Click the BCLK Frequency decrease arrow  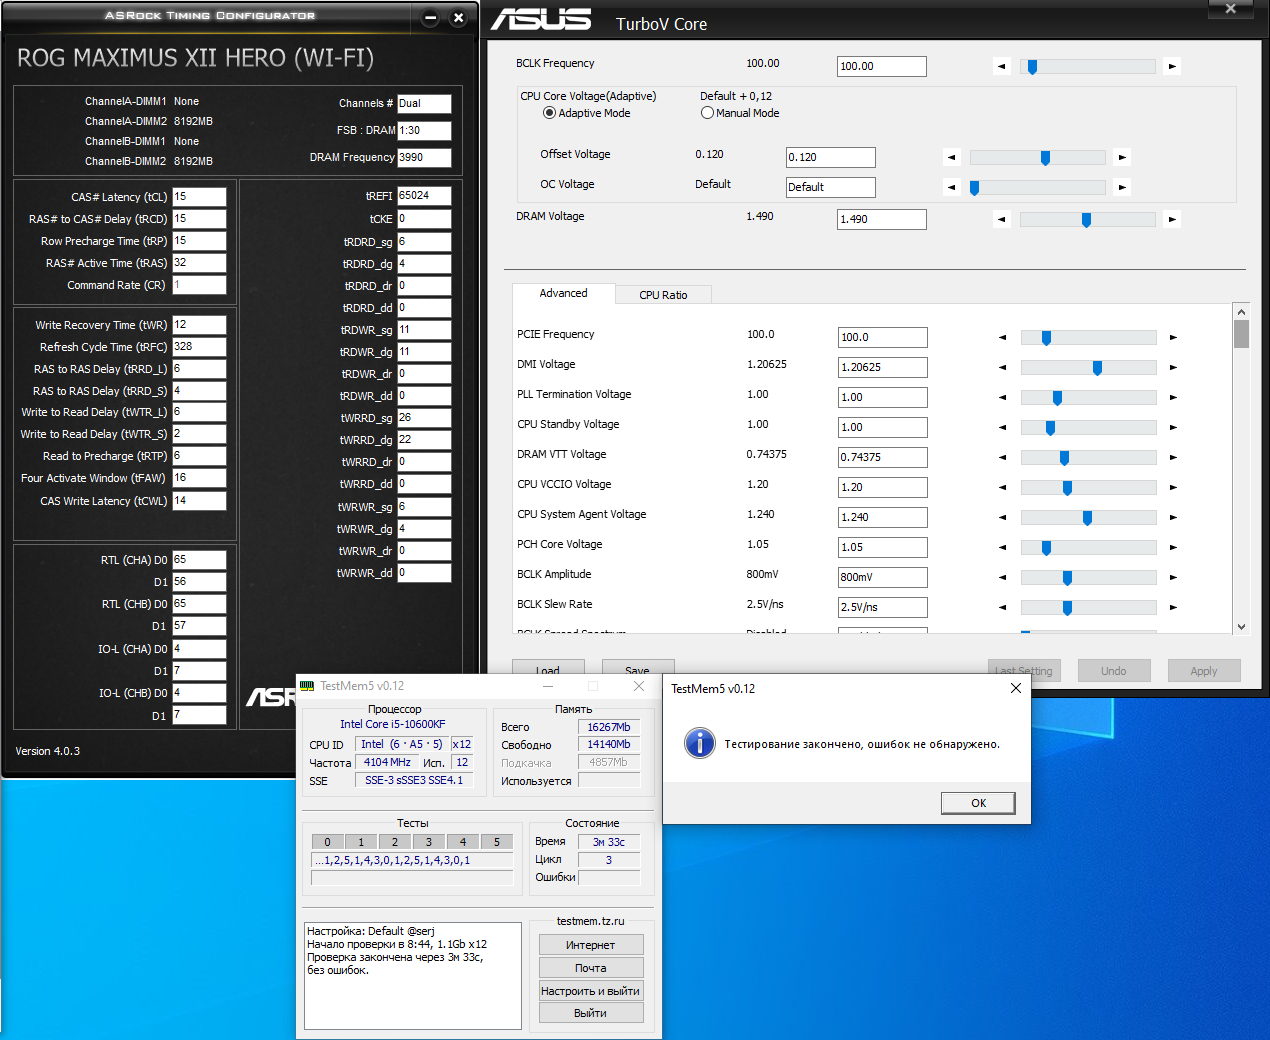tap(1002, 67)
